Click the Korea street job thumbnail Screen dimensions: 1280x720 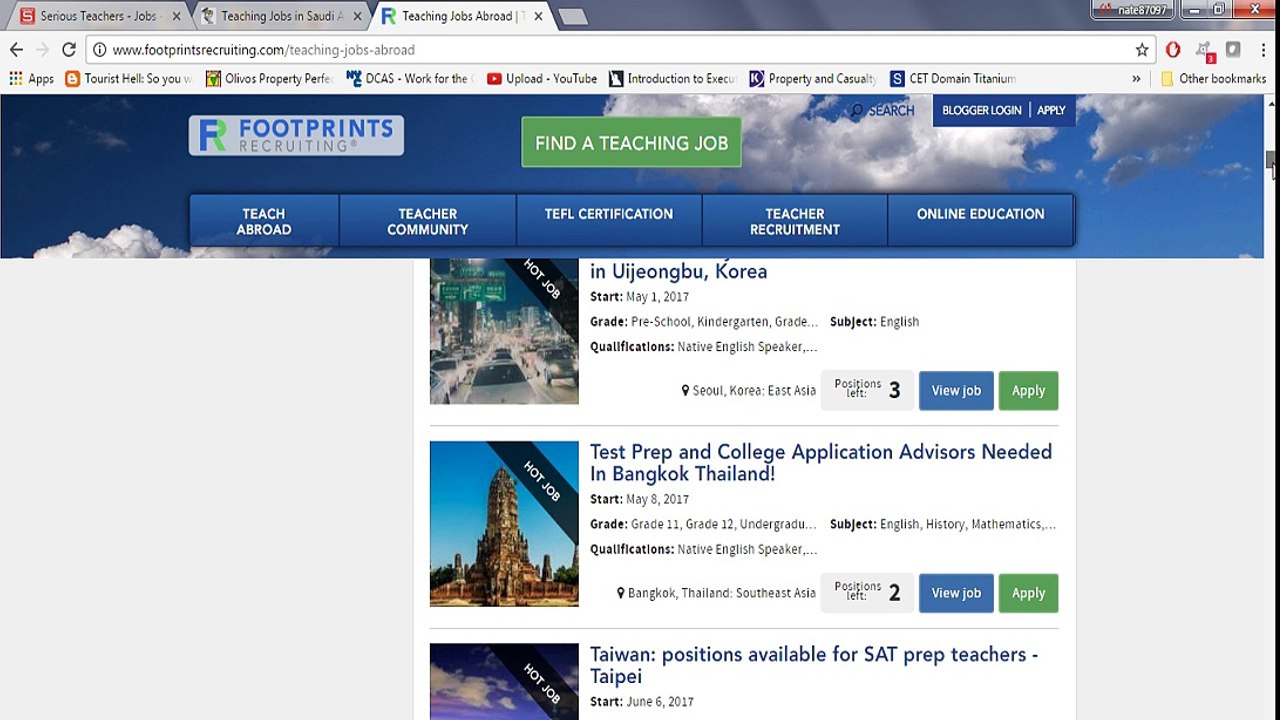click(x=504, y=331)
